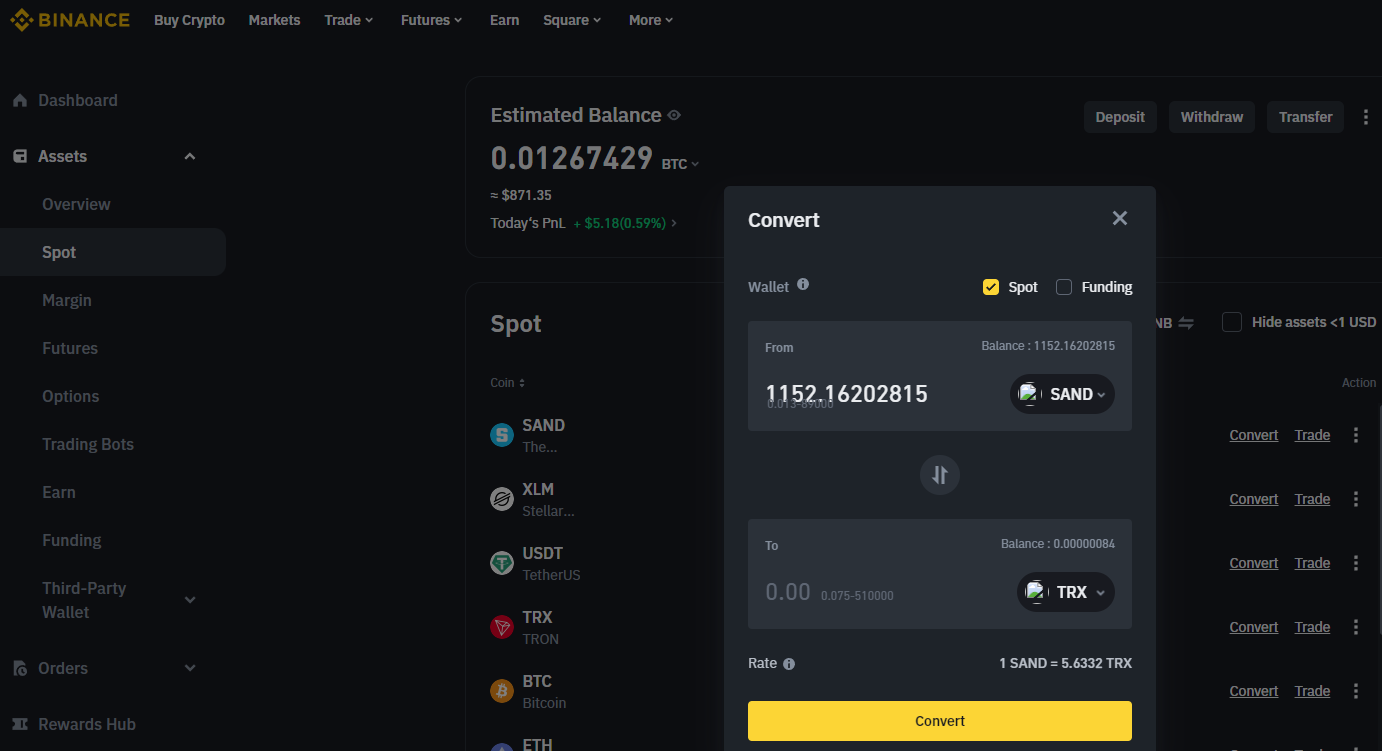
Task: Check the Funding wallet checkbox
Action: 1064,287
